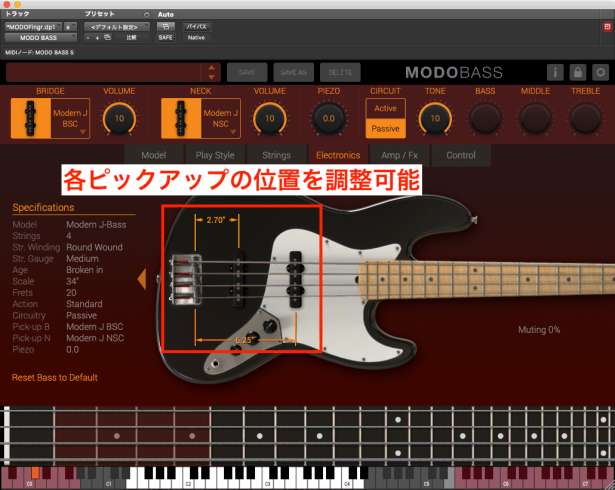The image size is (615, 490).
Task: Click the Round Wound string winding value
Action: [94, 248]
